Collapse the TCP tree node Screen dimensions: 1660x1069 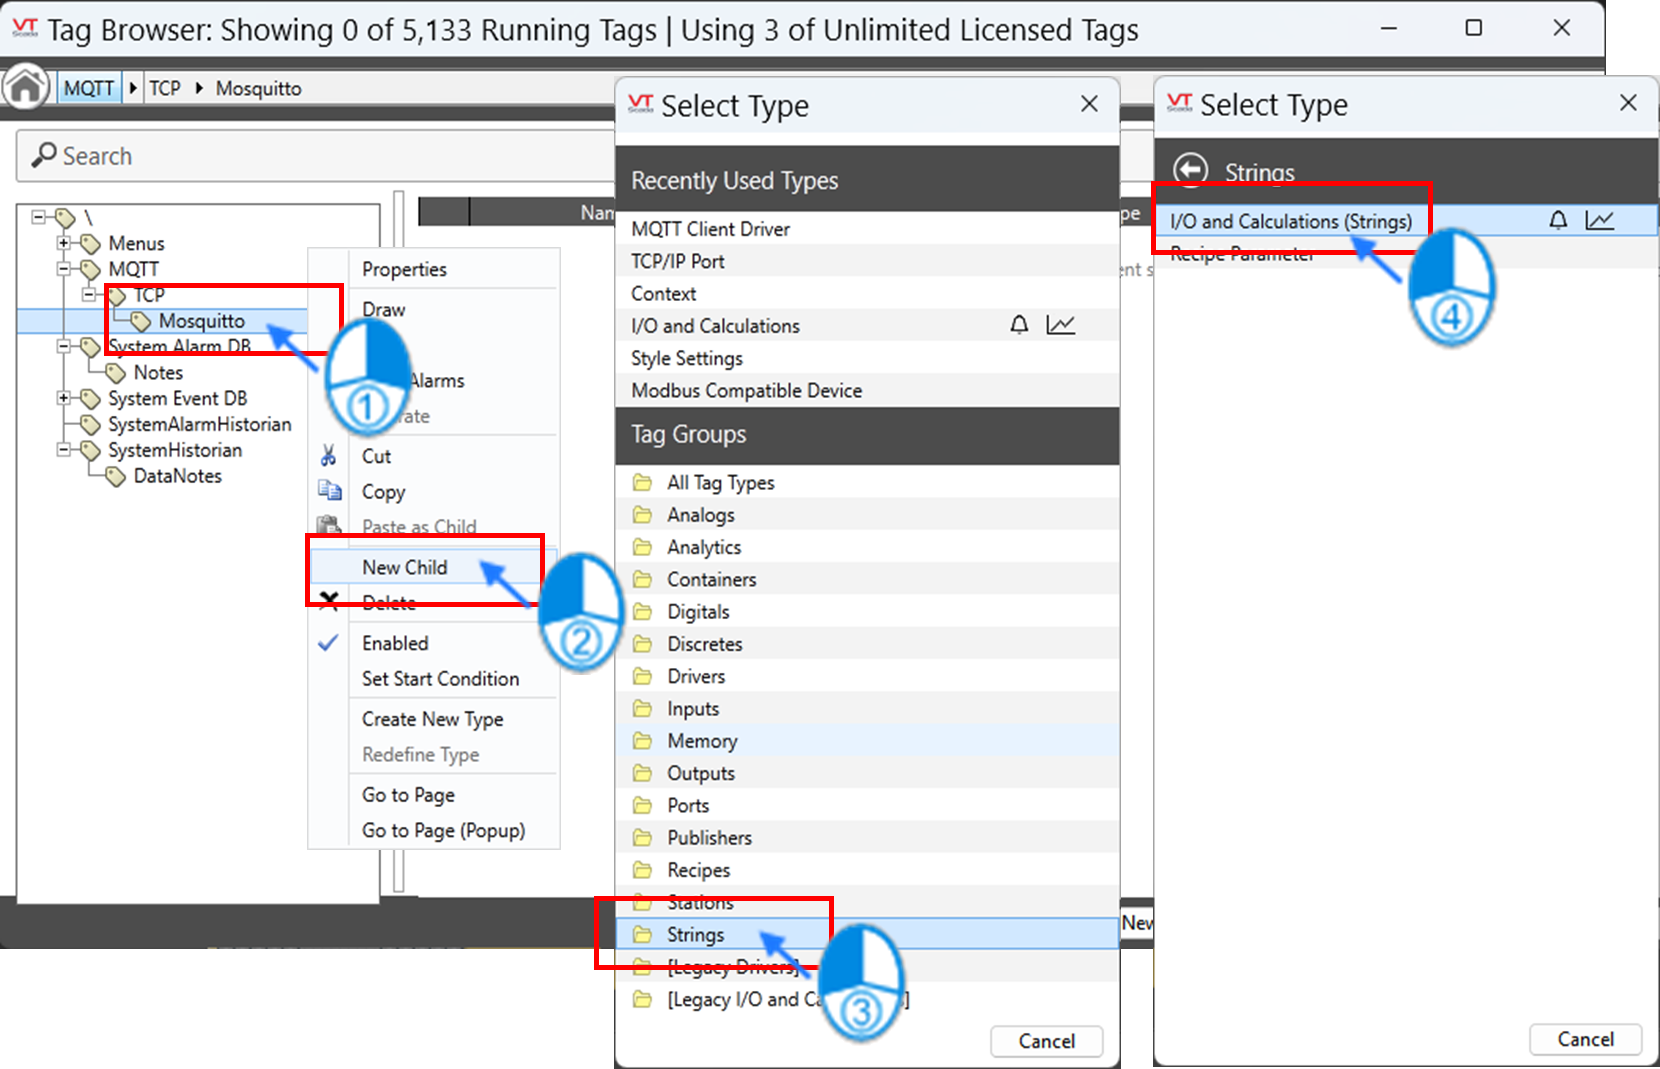pyautogui.click(x=89, y=295)
